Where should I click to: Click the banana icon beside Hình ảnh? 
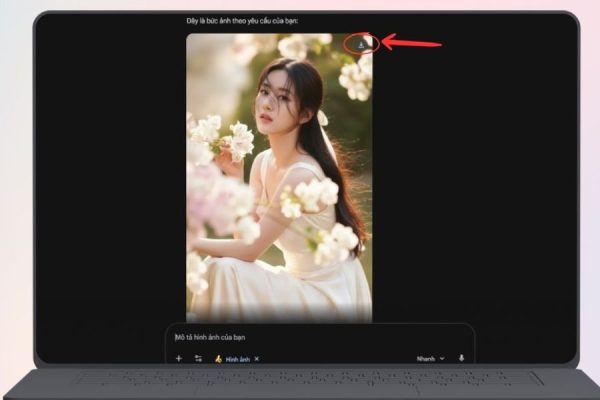(x=218, y=358)
